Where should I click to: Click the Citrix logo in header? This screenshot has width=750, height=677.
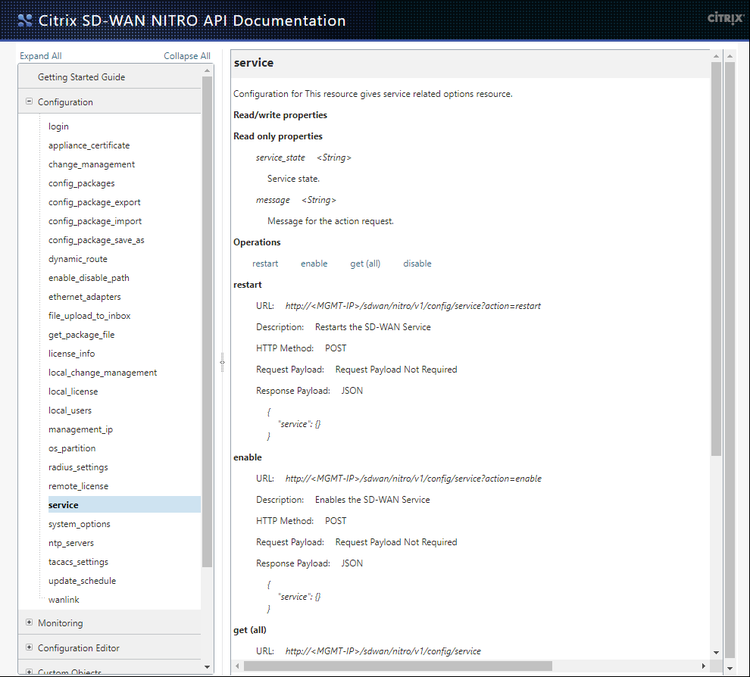point(726,18)
